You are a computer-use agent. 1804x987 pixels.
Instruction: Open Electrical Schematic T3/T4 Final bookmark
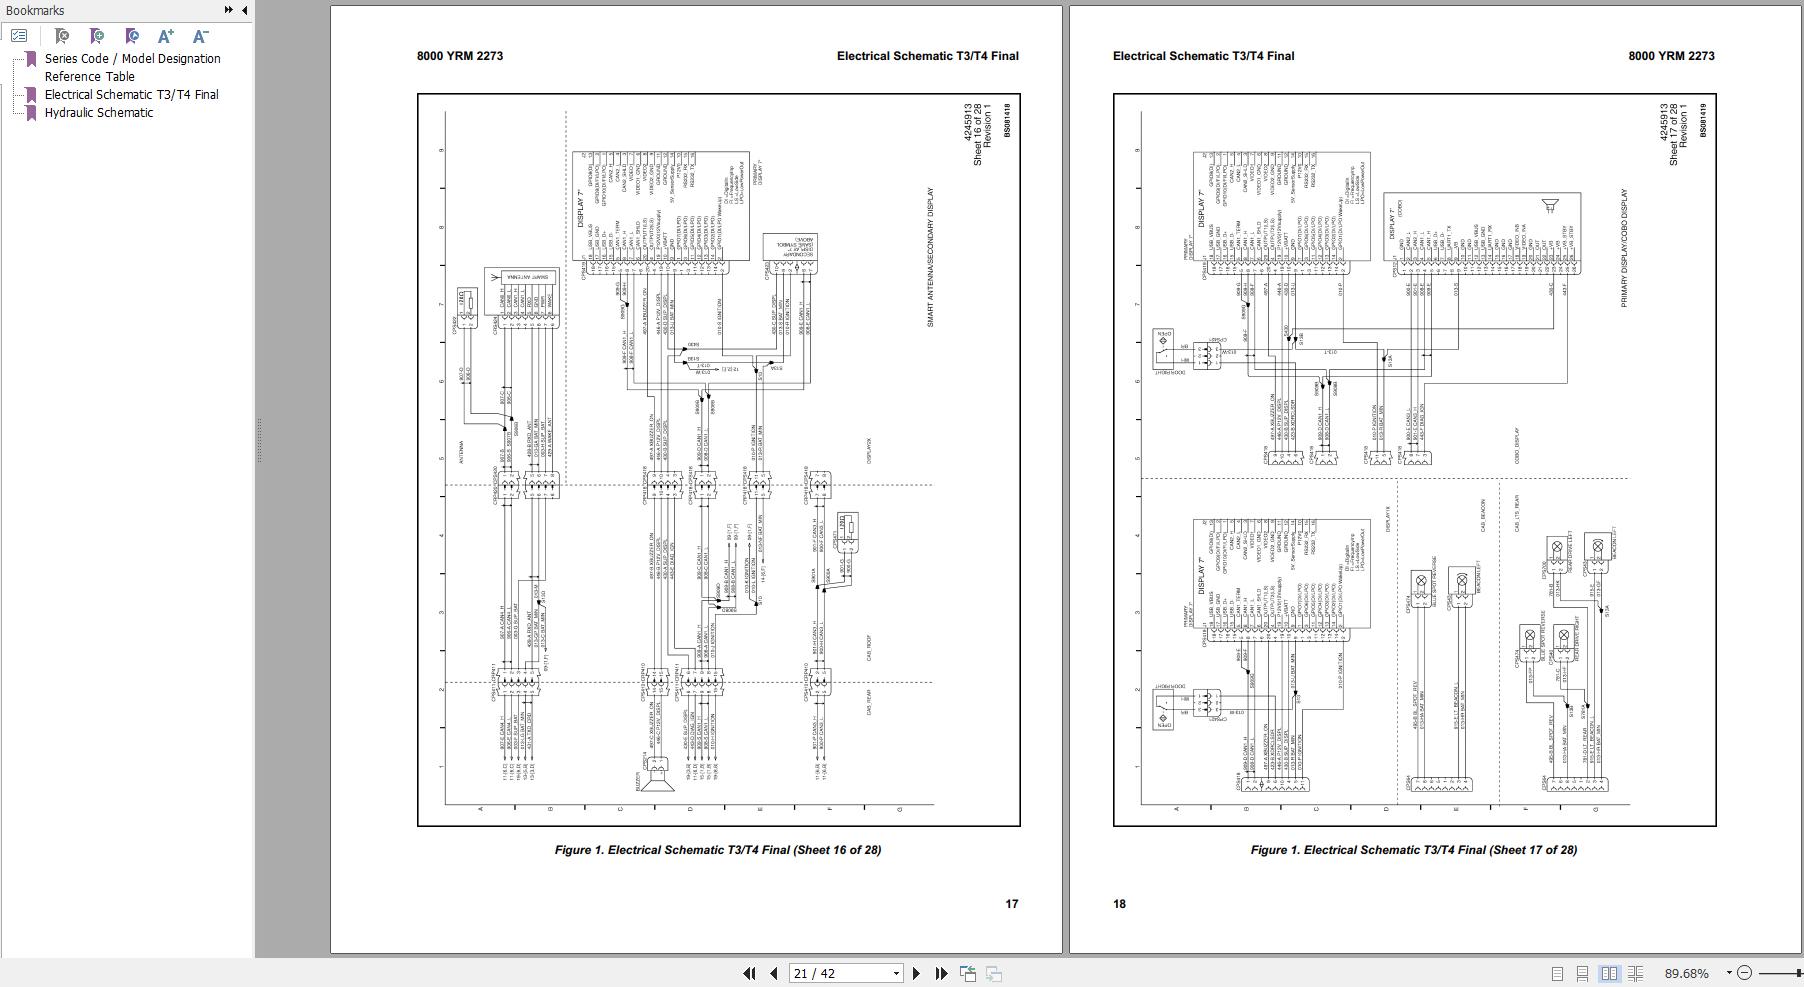click(132, 95)
